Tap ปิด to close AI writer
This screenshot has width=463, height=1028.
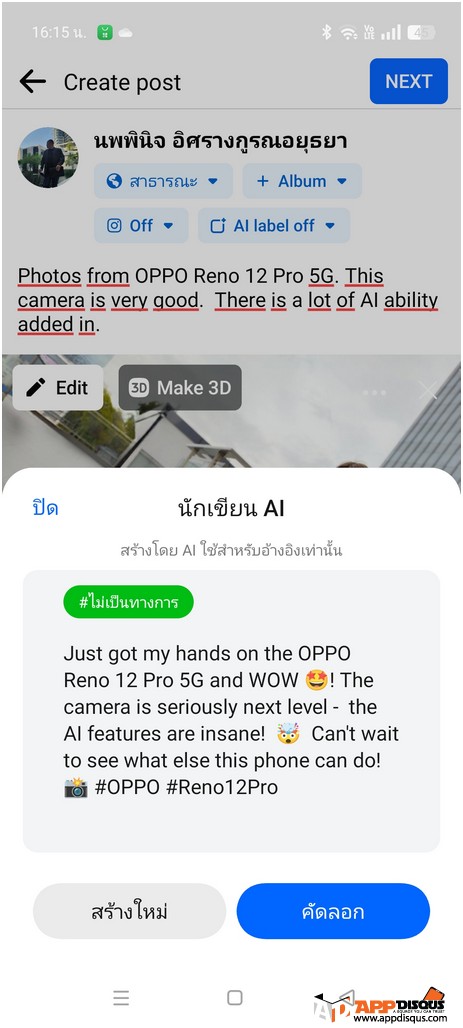[45, 508]
